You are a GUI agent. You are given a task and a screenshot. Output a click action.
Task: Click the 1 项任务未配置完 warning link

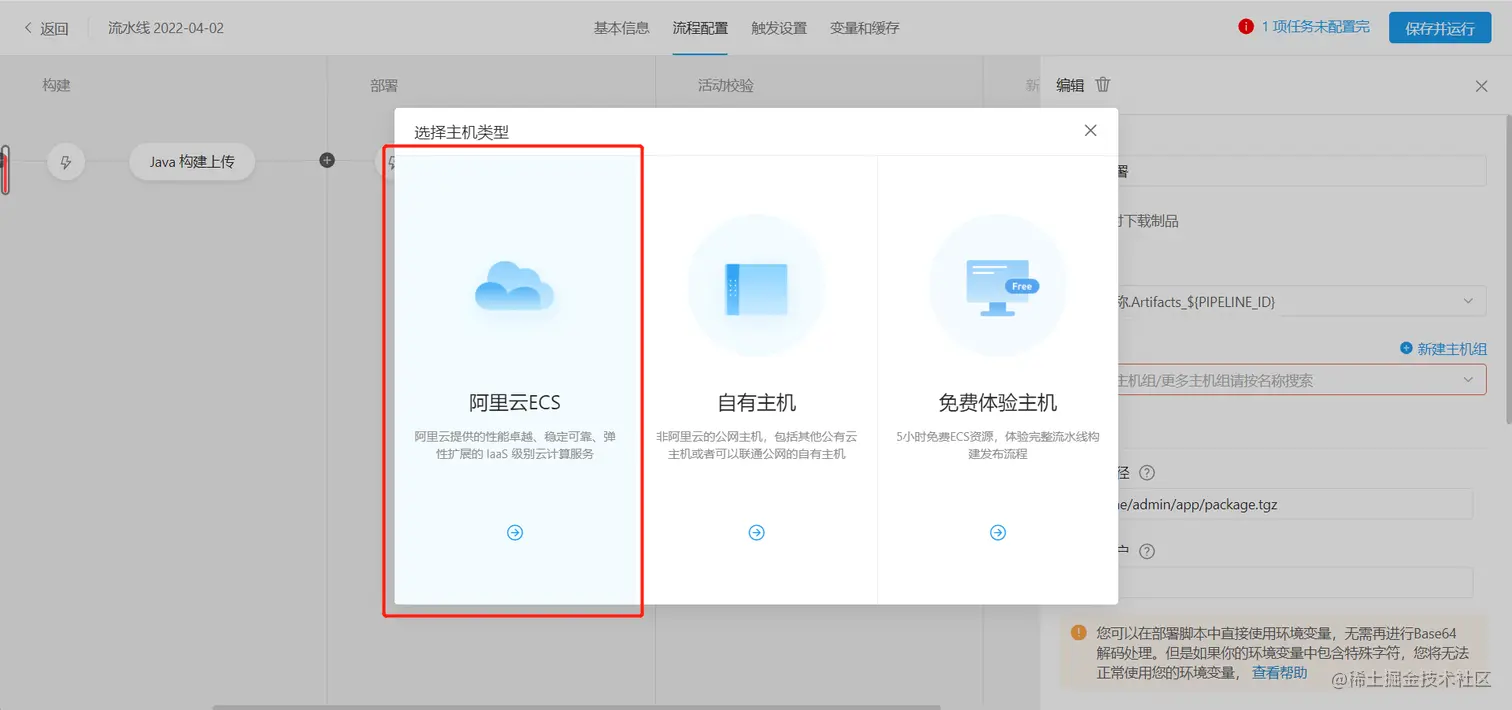1315,27
